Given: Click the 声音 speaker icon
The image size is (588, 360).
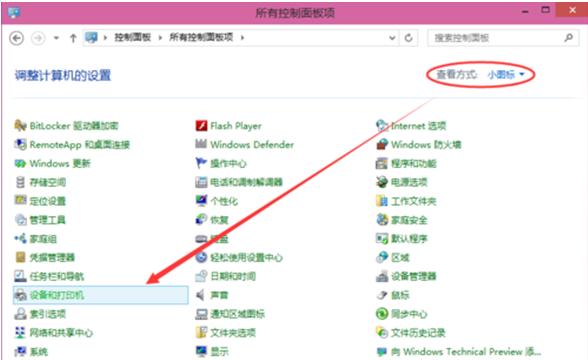Looking at the screenshot, I should (201, 295).
